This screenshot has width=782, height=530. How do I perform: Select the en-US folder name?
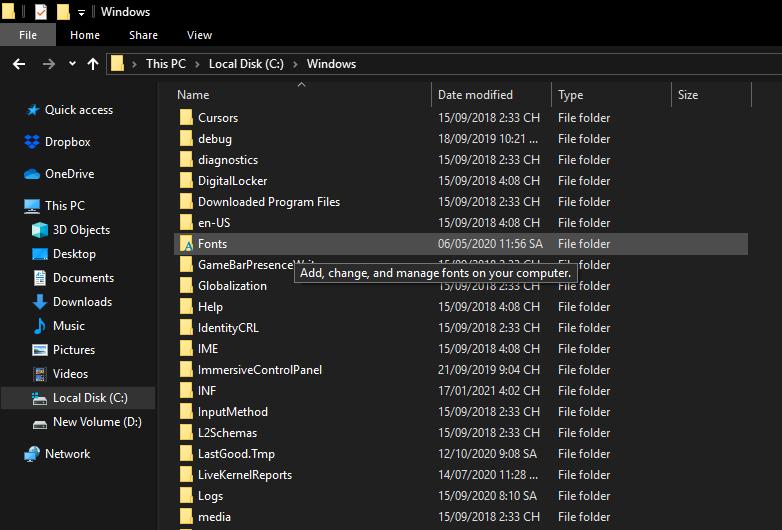pos(214,222)
